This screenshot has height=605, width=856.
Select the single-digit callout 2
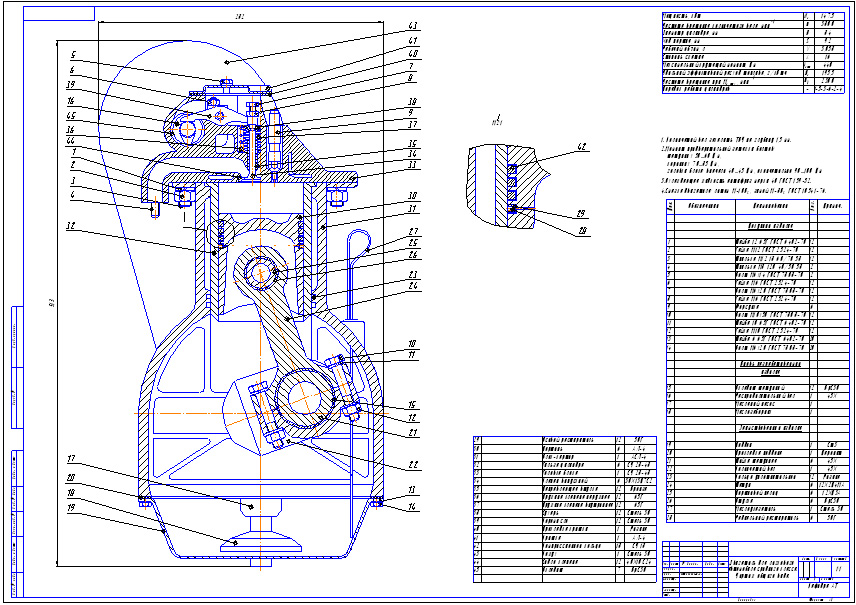(x=73, y=165)
